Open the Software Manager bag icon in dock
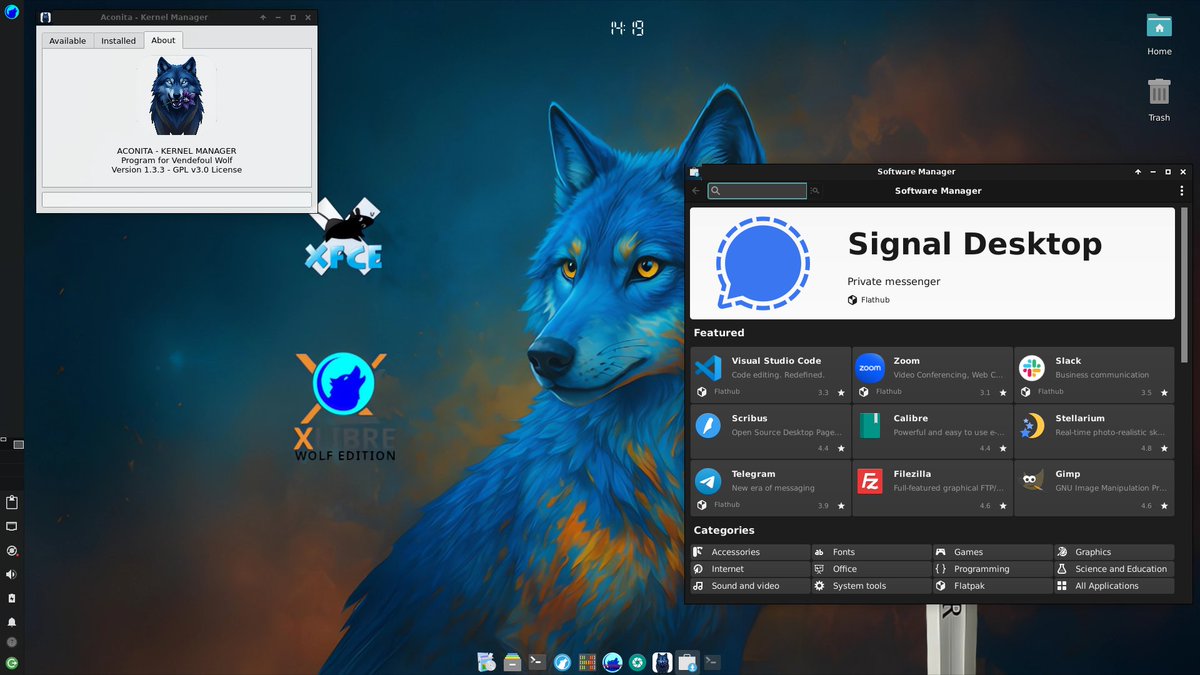Viewport: 1200px width, 675px height. pyautogui.click(x=687, y=661)
